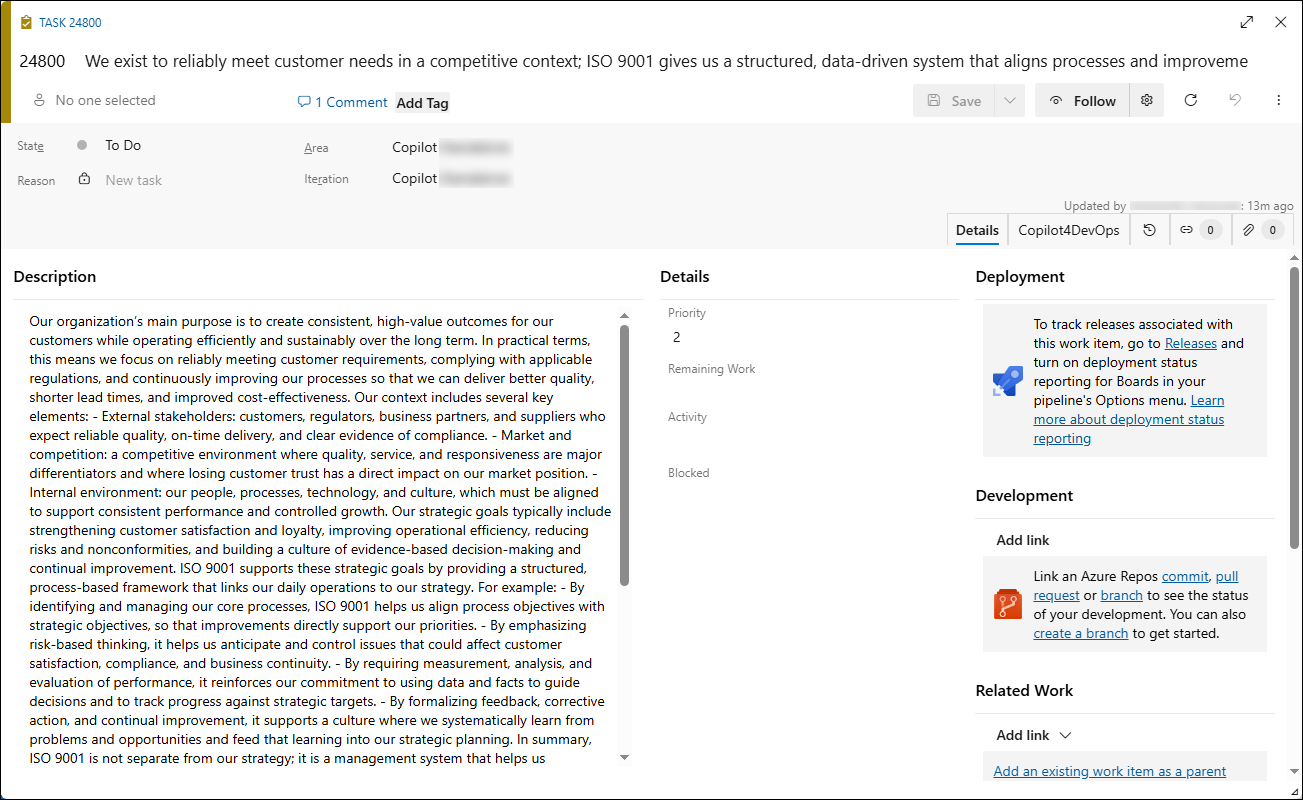
Task: Expand the Add link chevron under Related Work
Action: [x=1065, y=735]
